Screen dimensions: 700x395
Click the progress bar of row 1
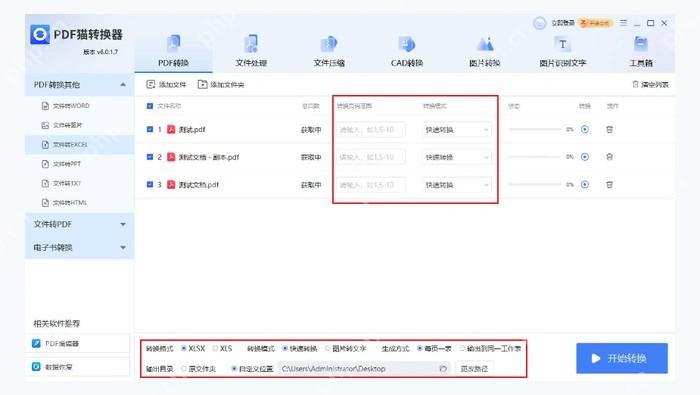click(535, 129)
